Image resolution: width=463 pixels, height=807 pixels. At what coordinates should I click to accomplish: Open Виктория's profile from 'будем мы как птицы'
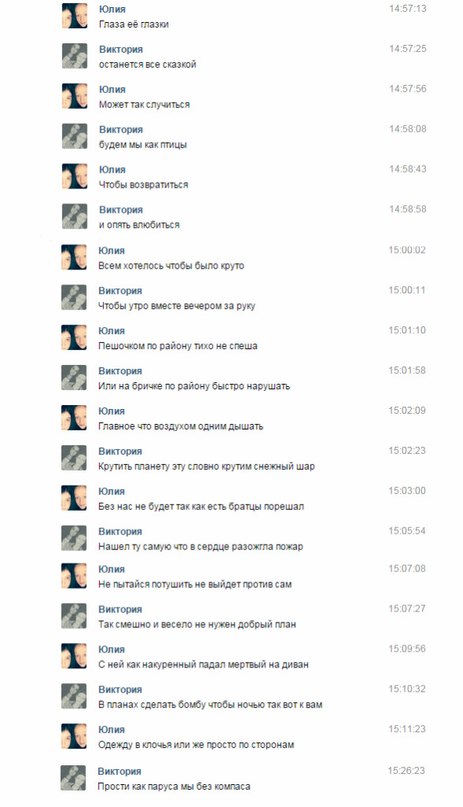[x=121, y=130]
